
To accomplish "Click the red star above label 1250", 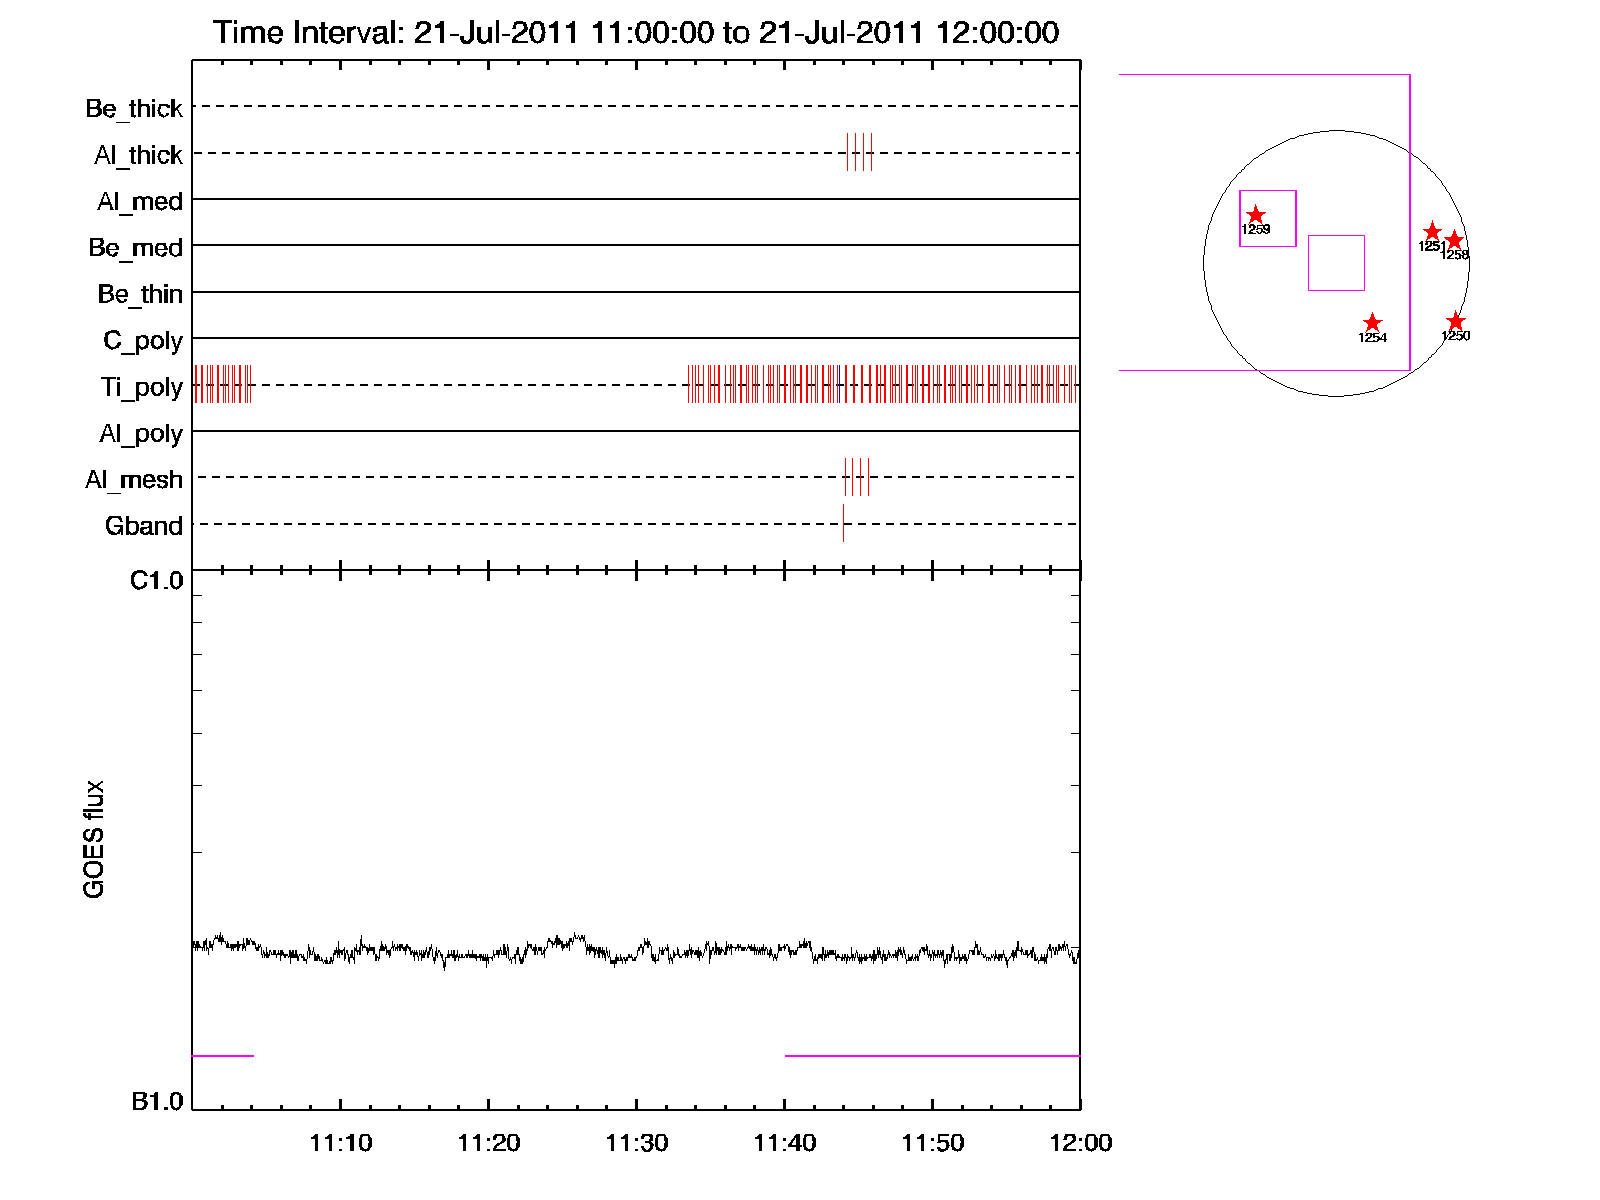I will click(1455, 321).
